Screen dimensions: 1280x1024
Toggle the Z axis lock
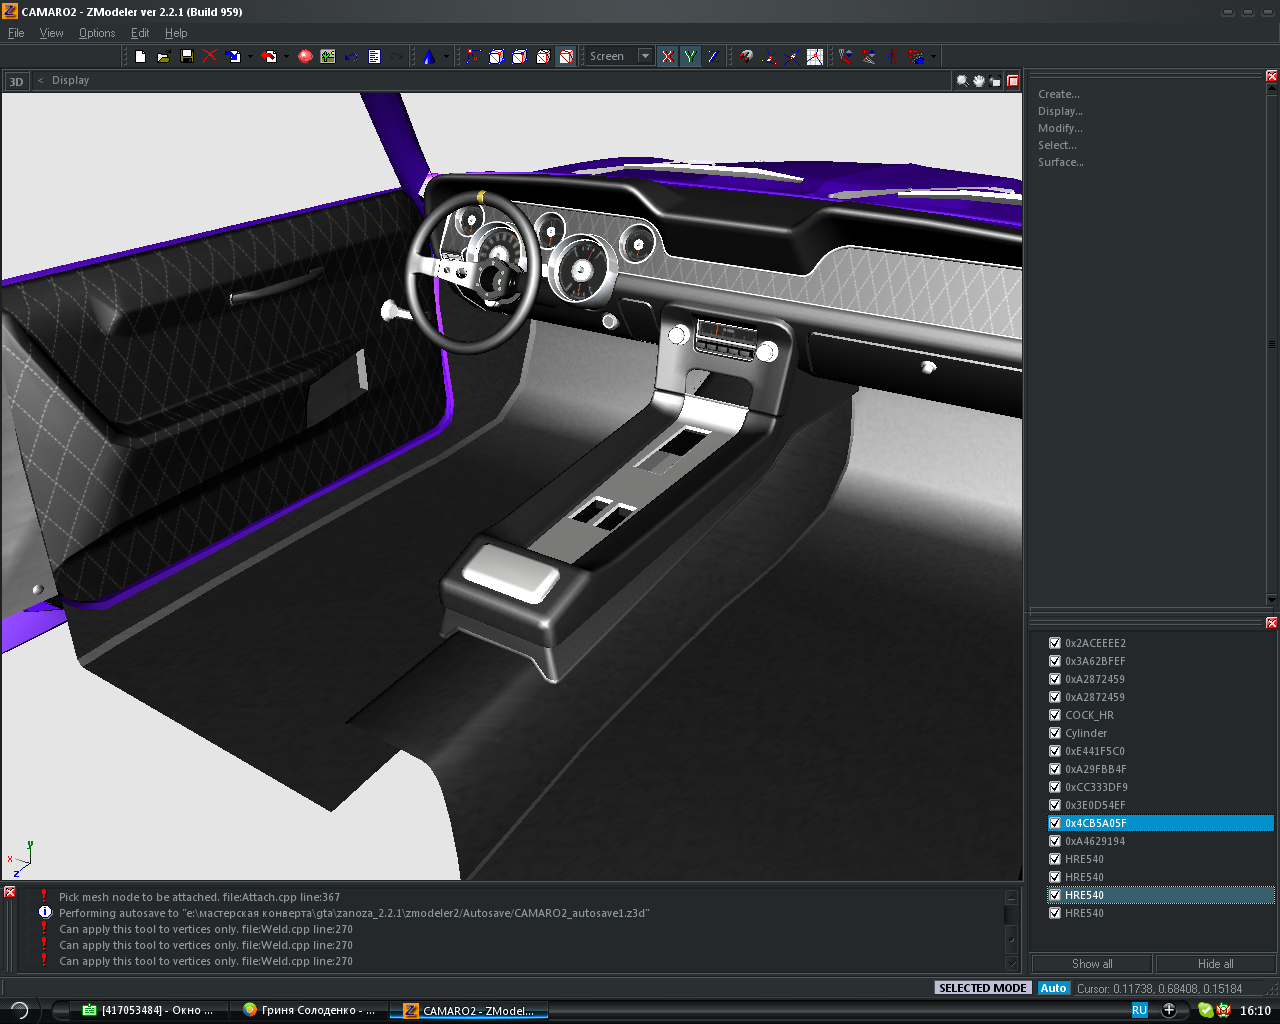[713, 57]
